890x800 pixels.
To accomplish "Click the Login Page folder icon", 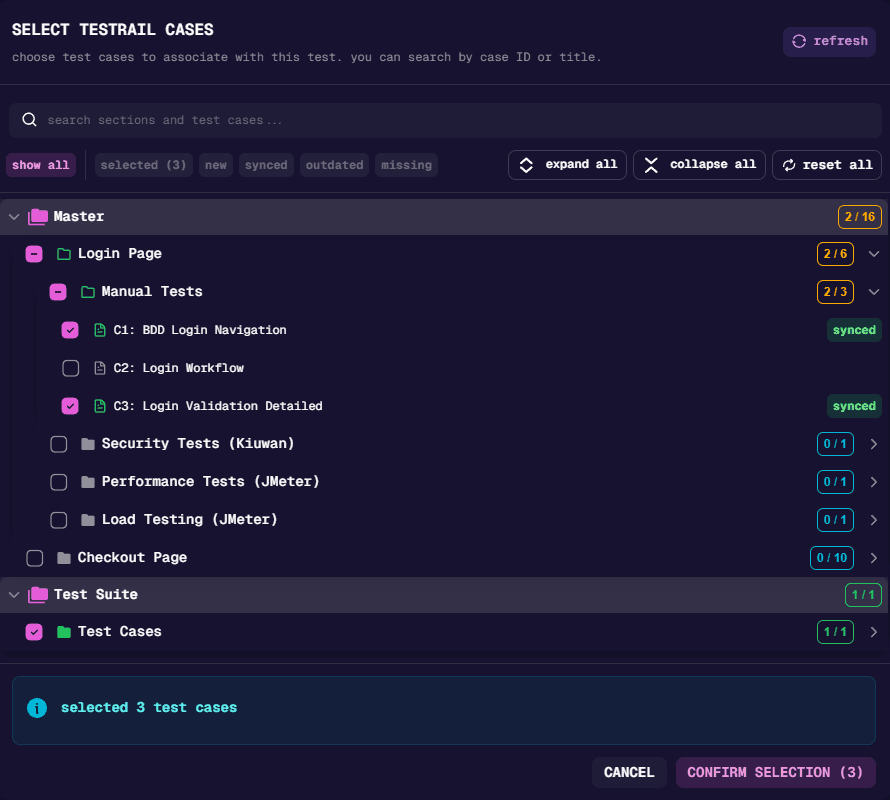I will click(64, 254).
